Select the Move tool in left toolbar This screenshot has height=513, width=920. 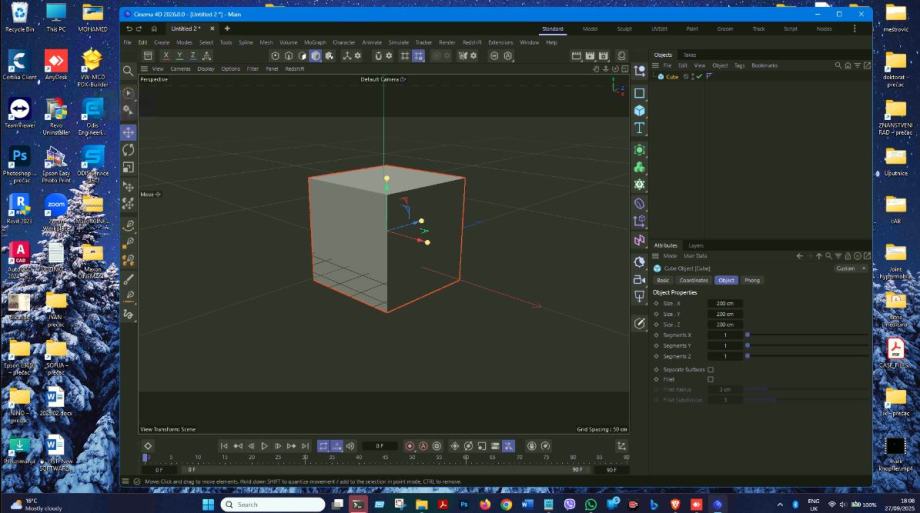tap(128, 132)
